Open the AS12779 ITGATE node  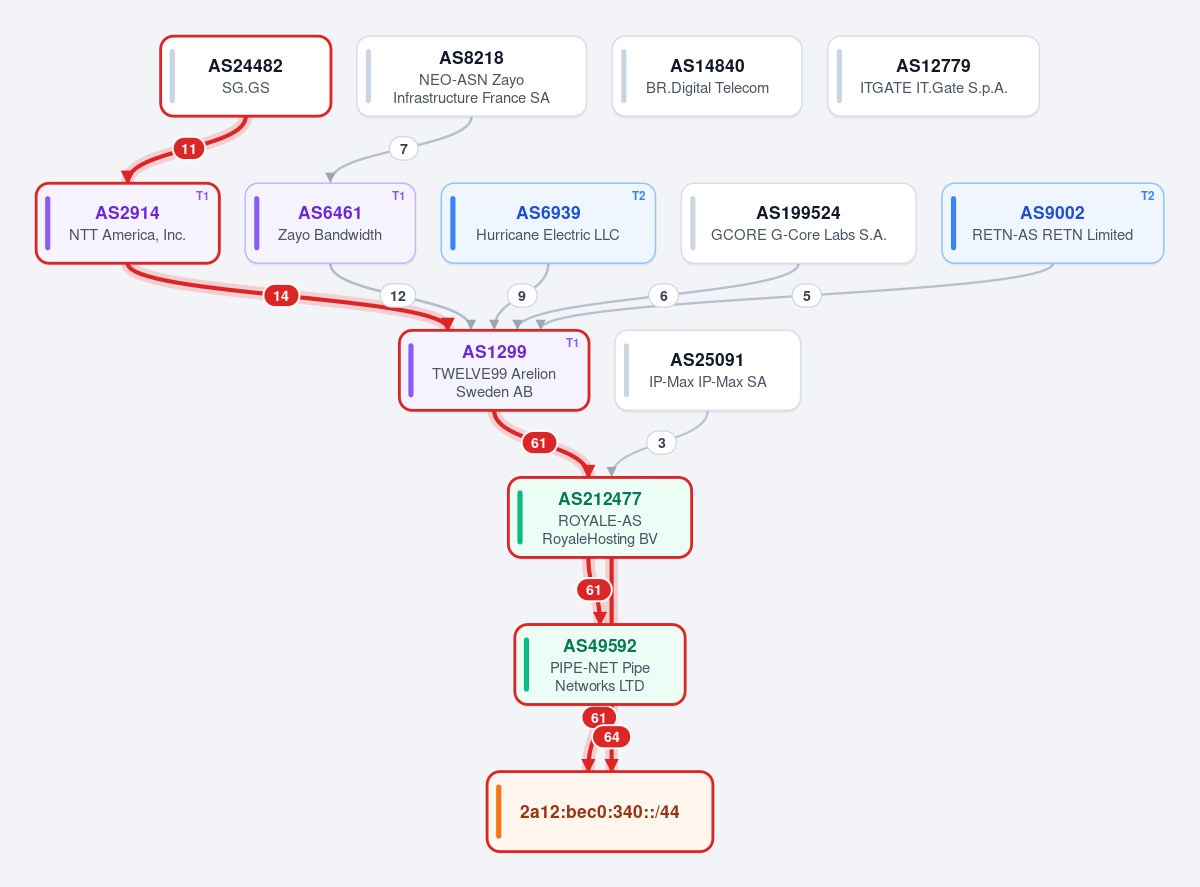point(934,76)
